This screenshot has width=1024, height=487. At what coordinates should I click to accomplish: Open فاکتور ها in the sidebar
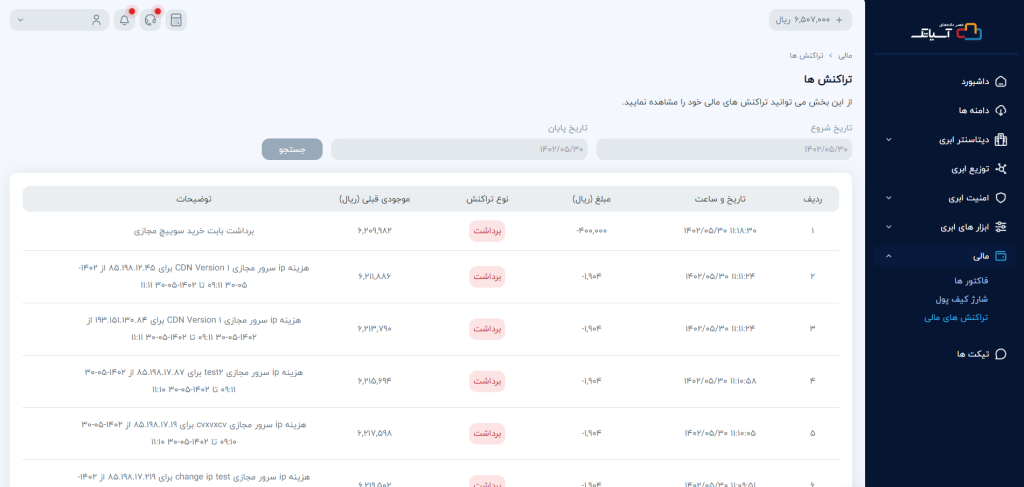(x=971, y=281)
